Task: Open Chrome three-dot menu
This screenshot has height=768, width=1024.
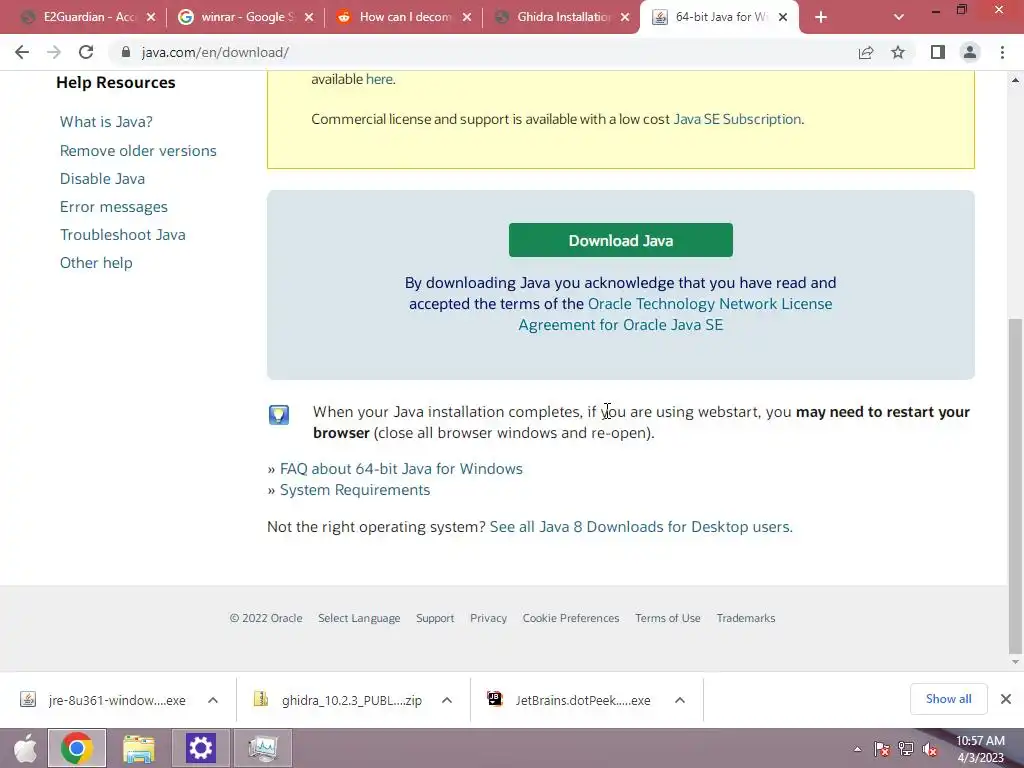Action: tap(1002, 52)
